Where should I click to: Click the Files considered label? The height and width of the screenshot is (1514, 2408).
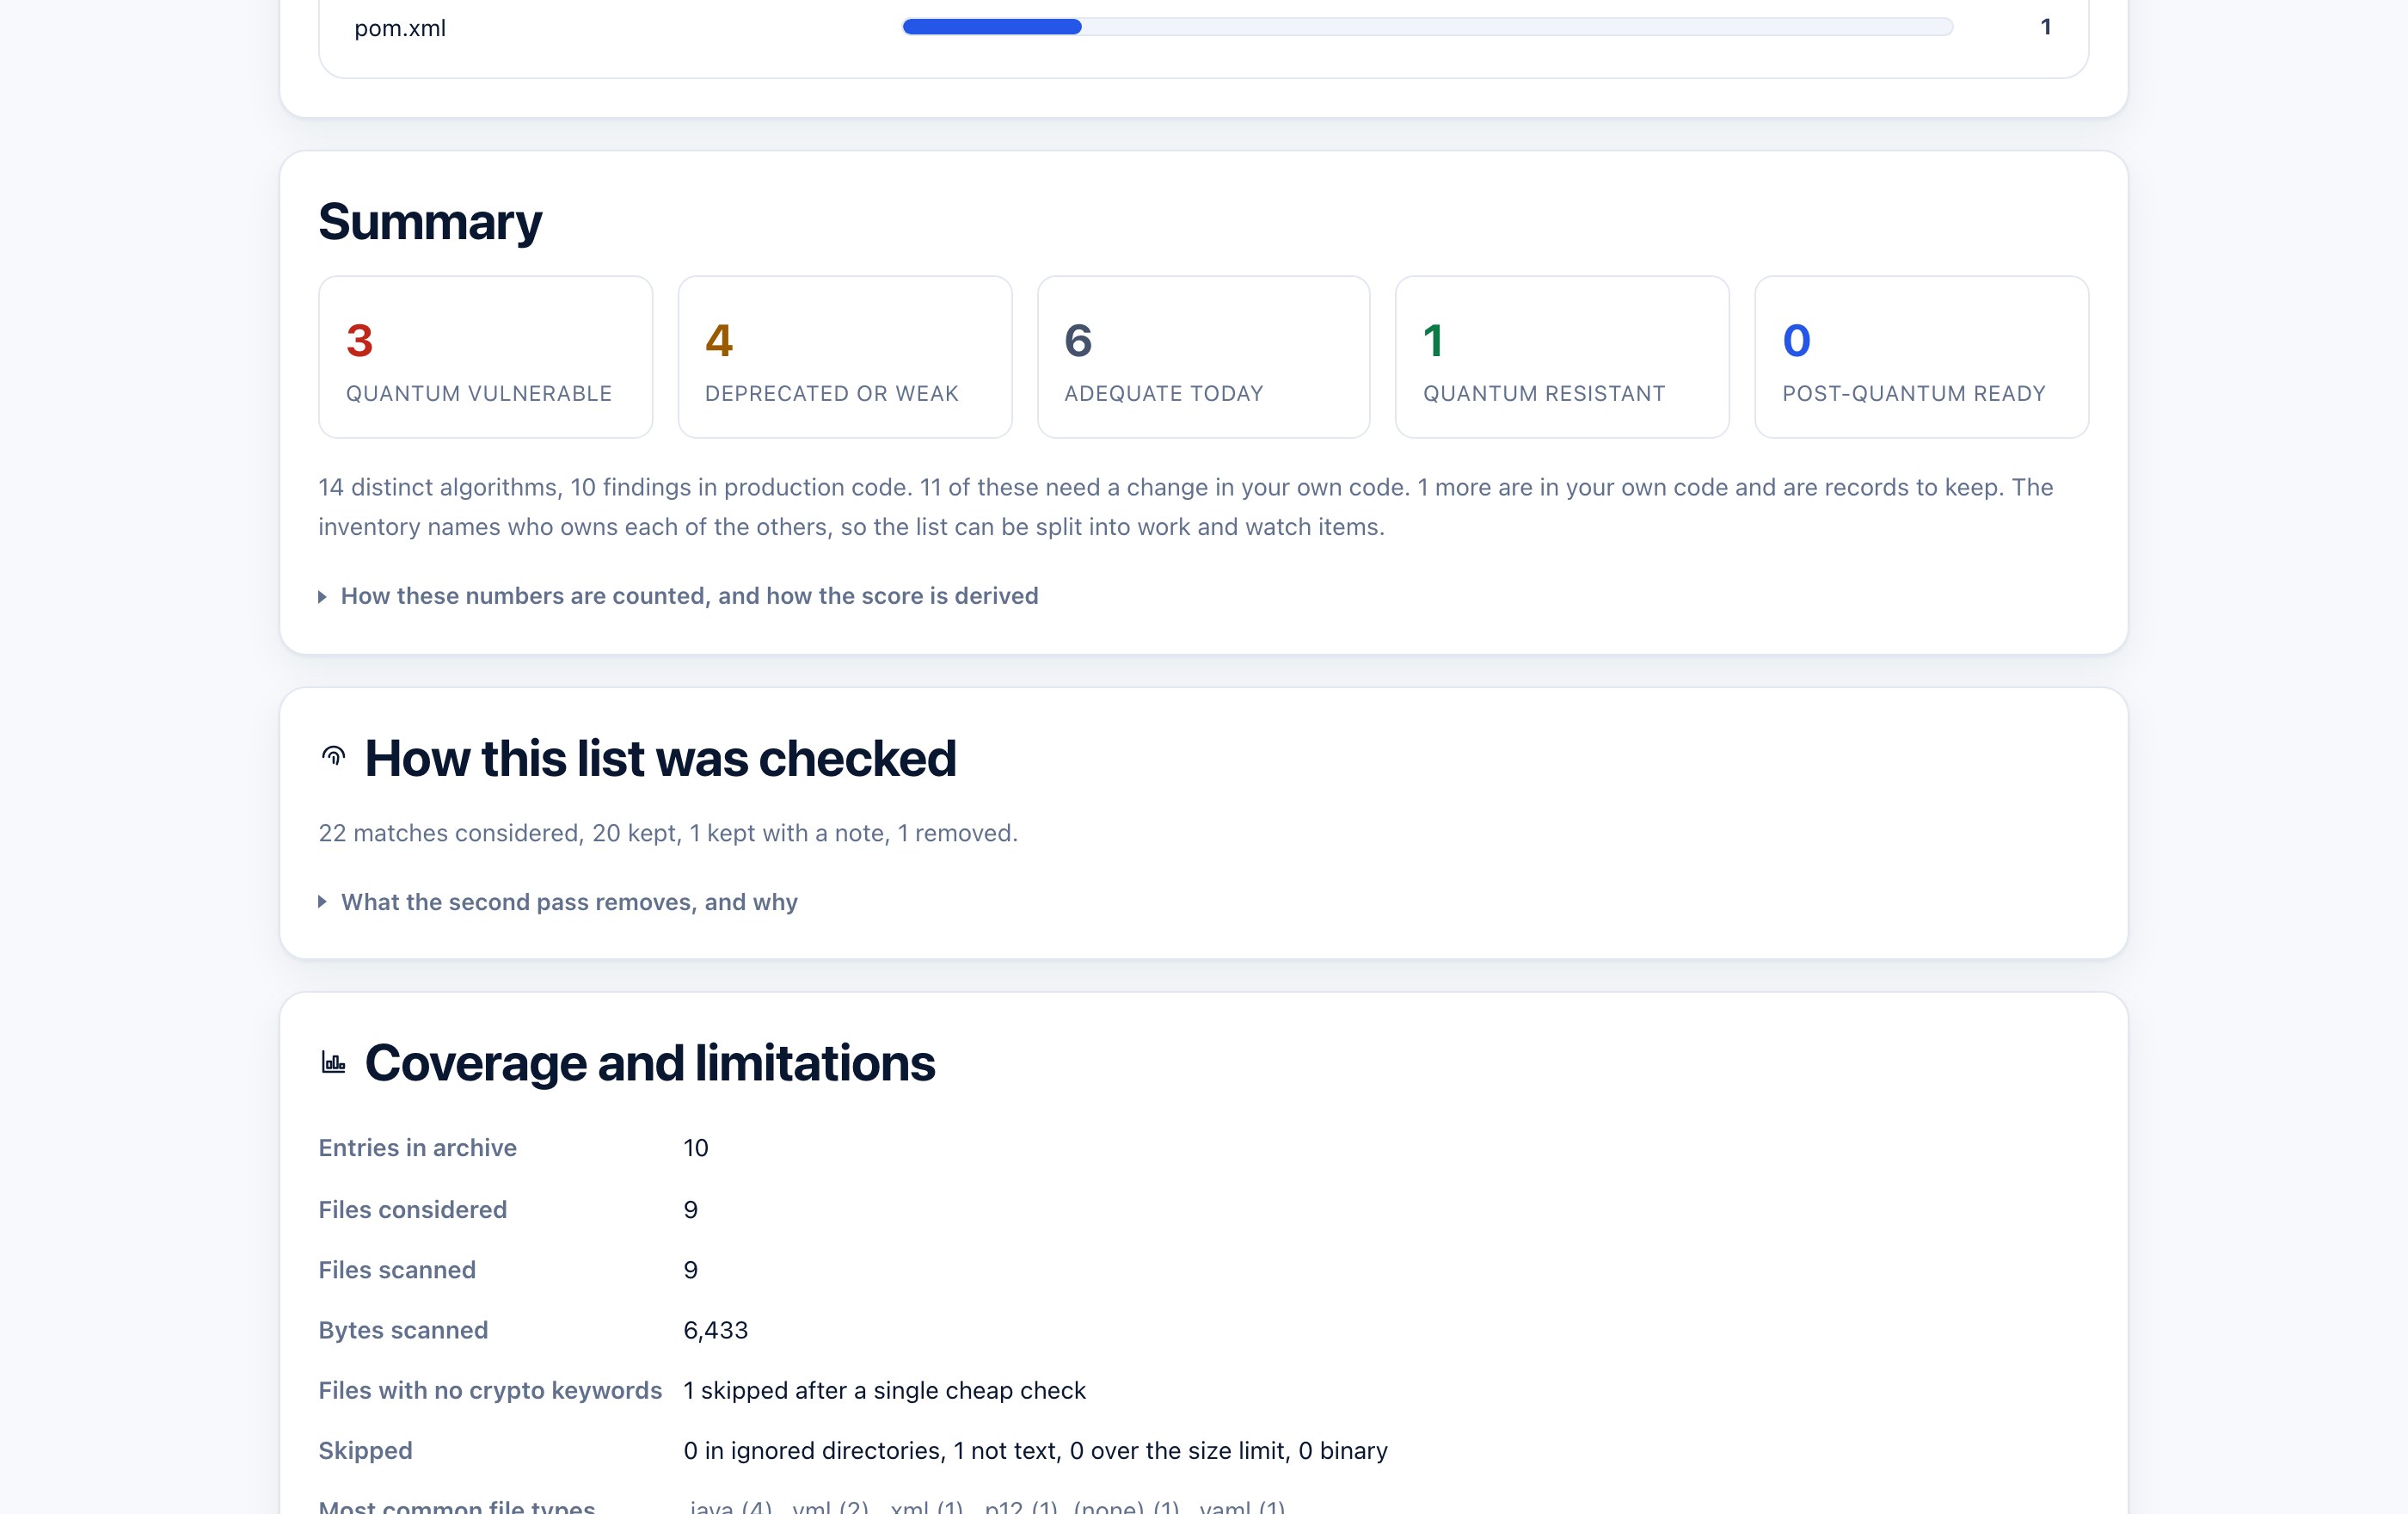[x=412, y=1210]
